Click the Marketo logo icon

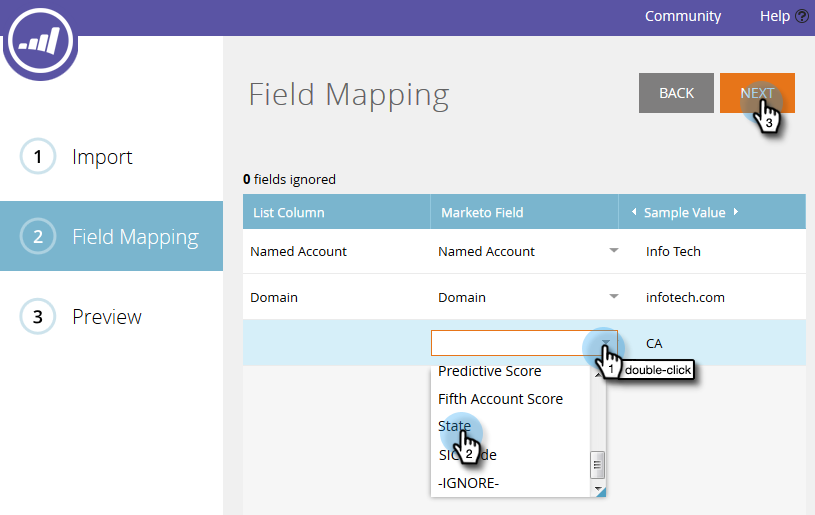tap(41, 41)
